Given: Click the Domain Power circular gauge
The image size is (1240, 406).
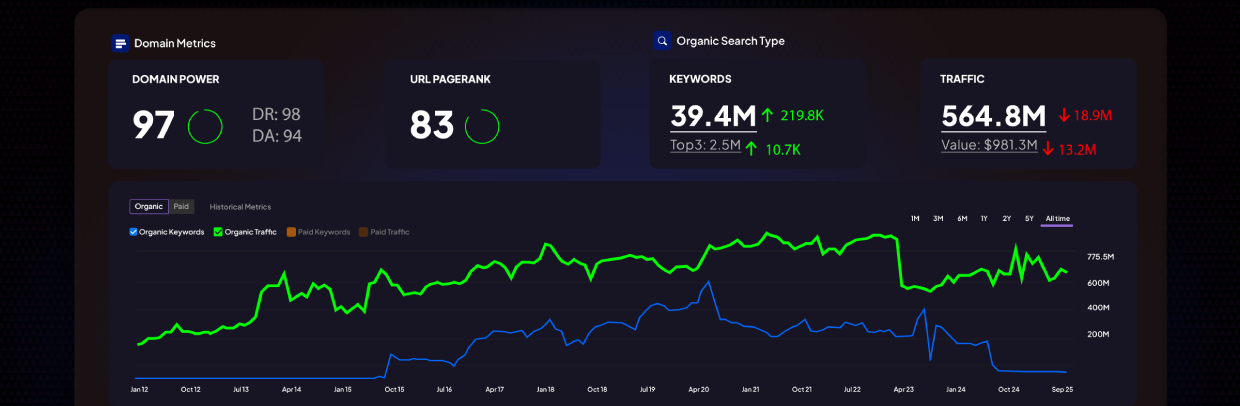Looking at the screenshot, I should [x=205, y=125].
